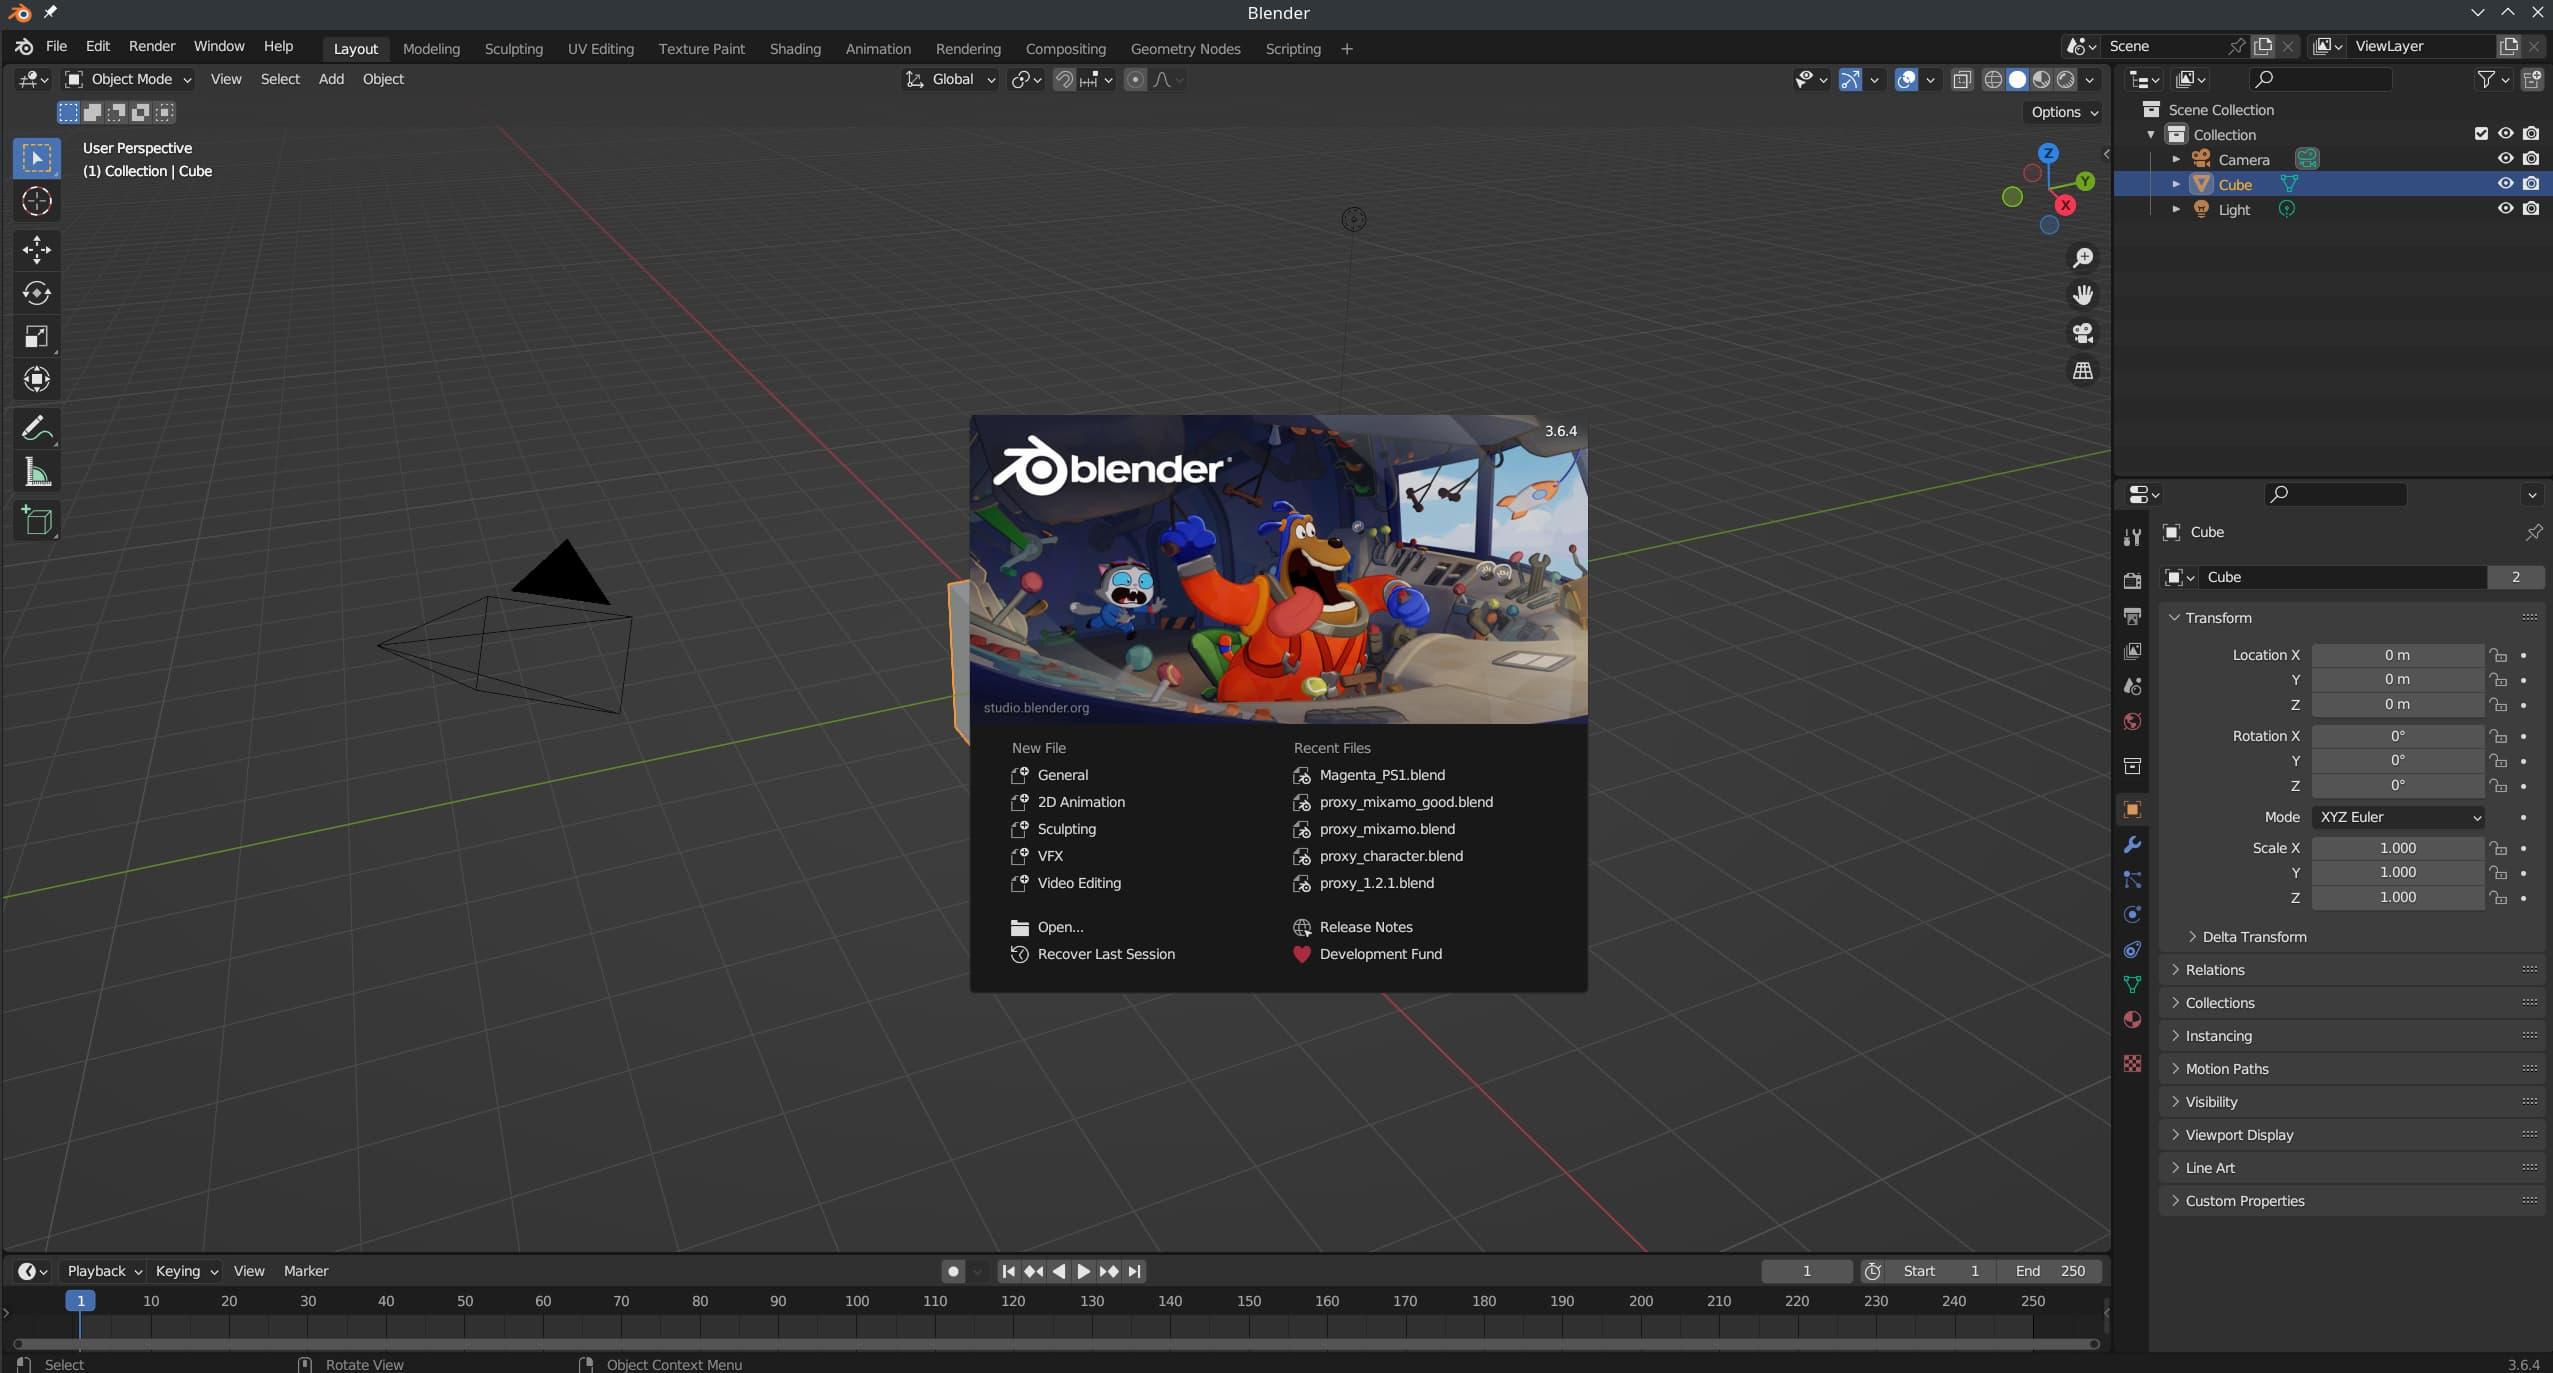Toggle lock on Location X
Screen dimensions: 2553x1373
tap(2498, 655)
